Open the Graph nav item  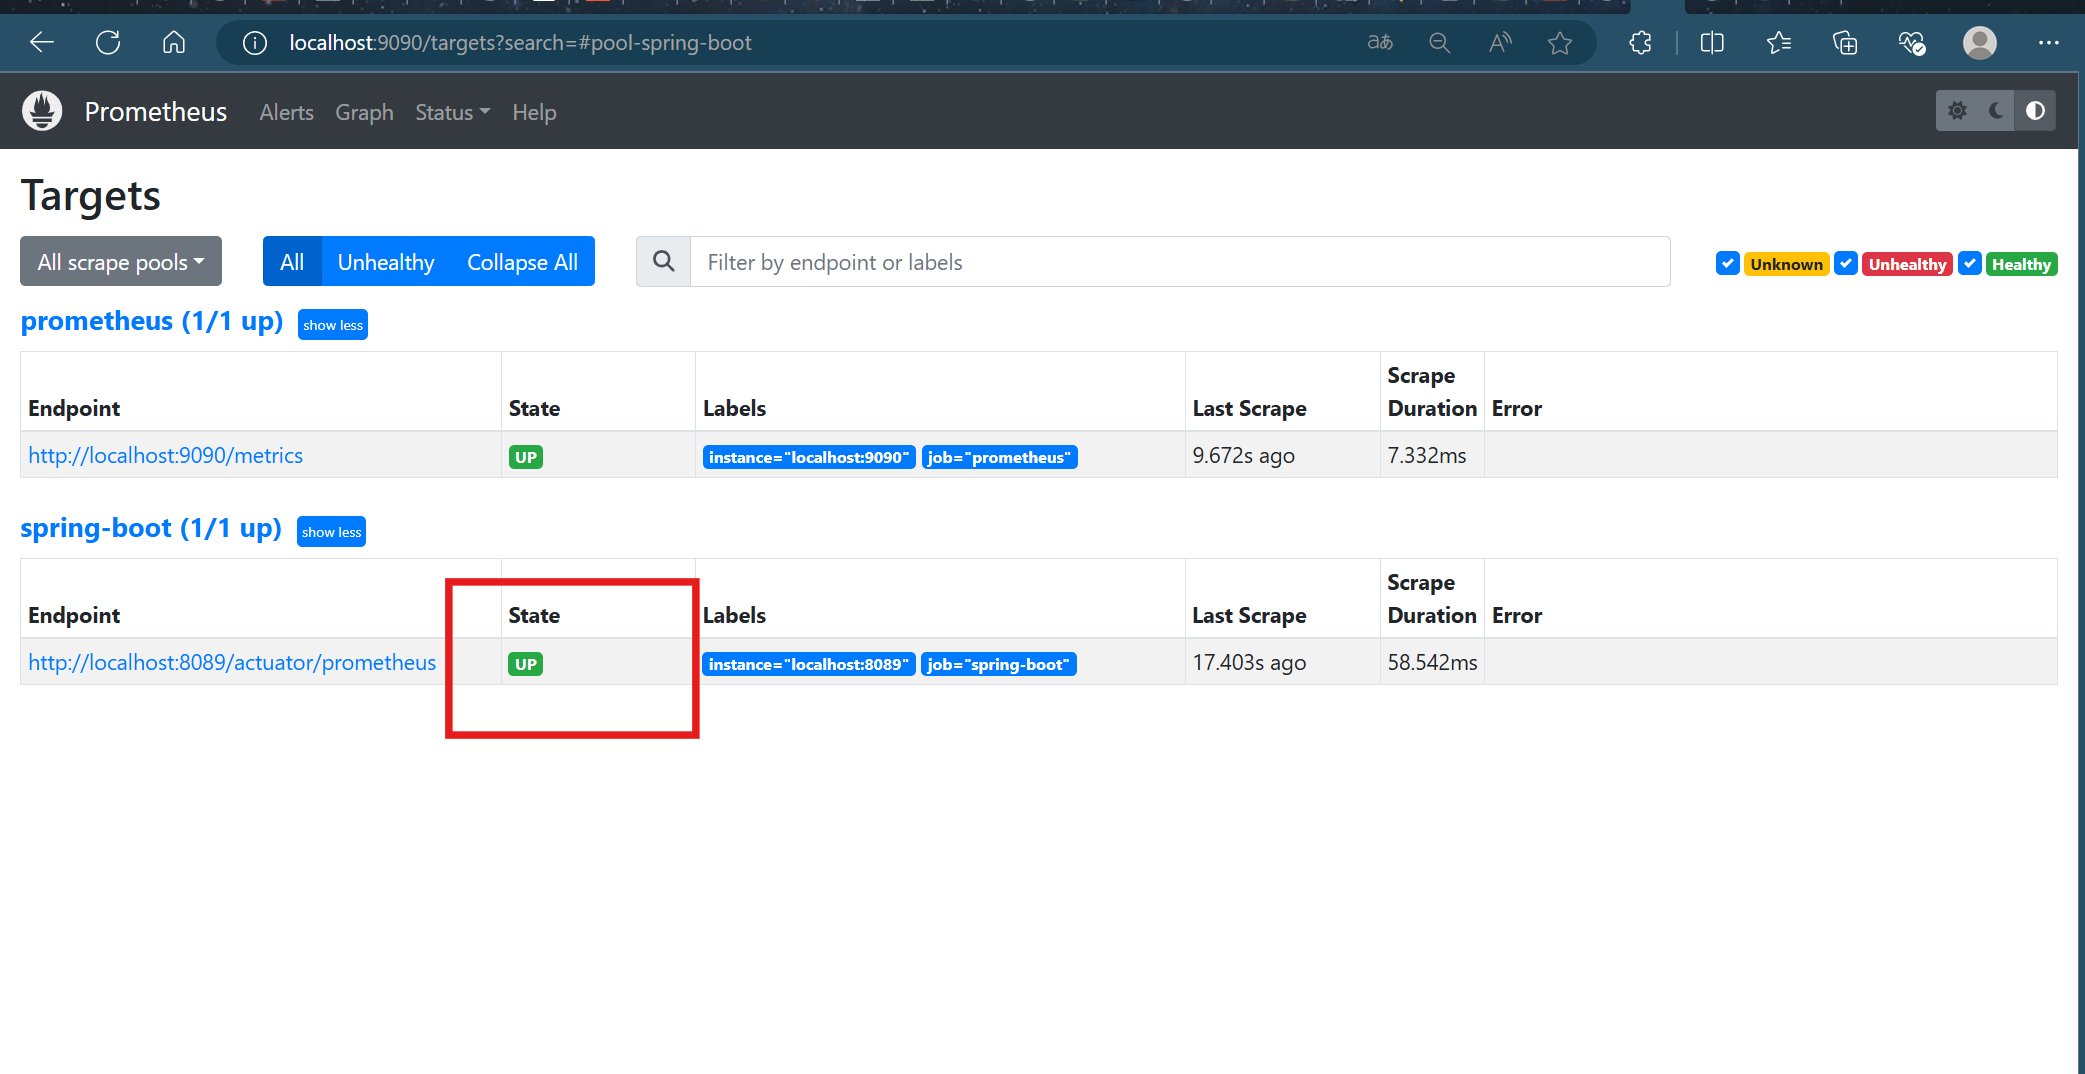tap(364, 112)
